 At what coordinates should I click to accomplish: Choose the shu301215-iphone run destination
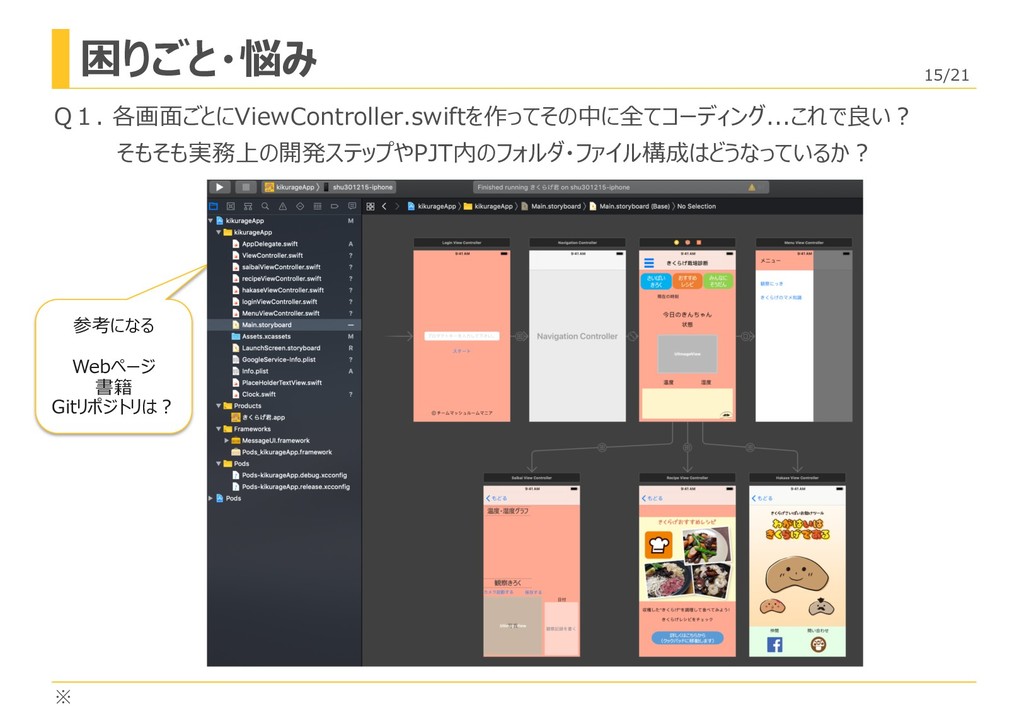(359, 187)
